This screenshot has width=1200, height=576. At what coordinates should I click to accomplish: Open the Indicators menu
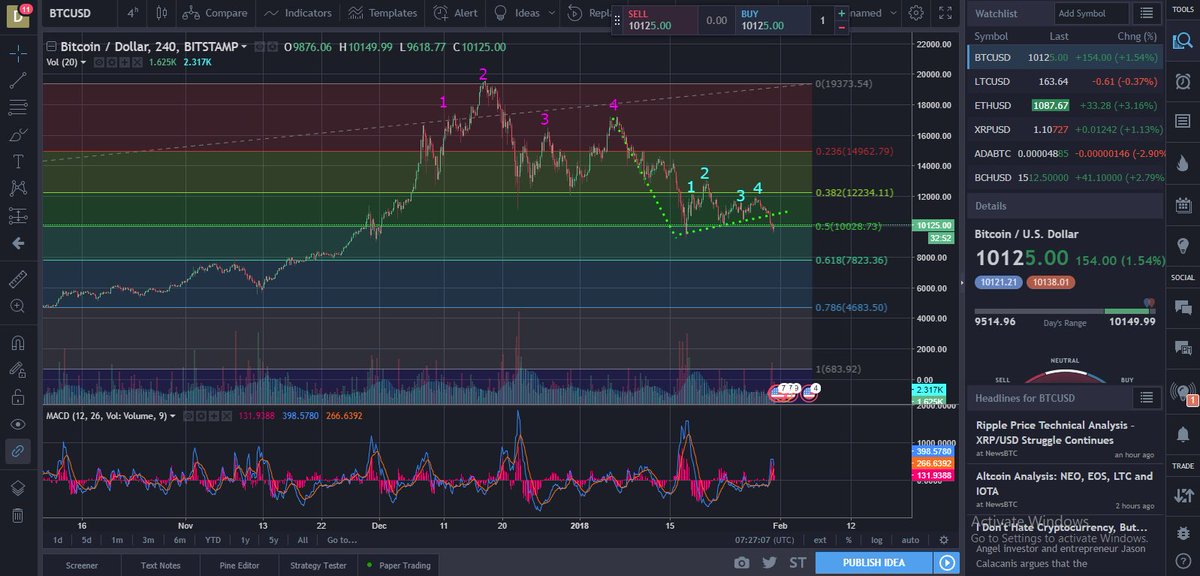pos(297,13)
